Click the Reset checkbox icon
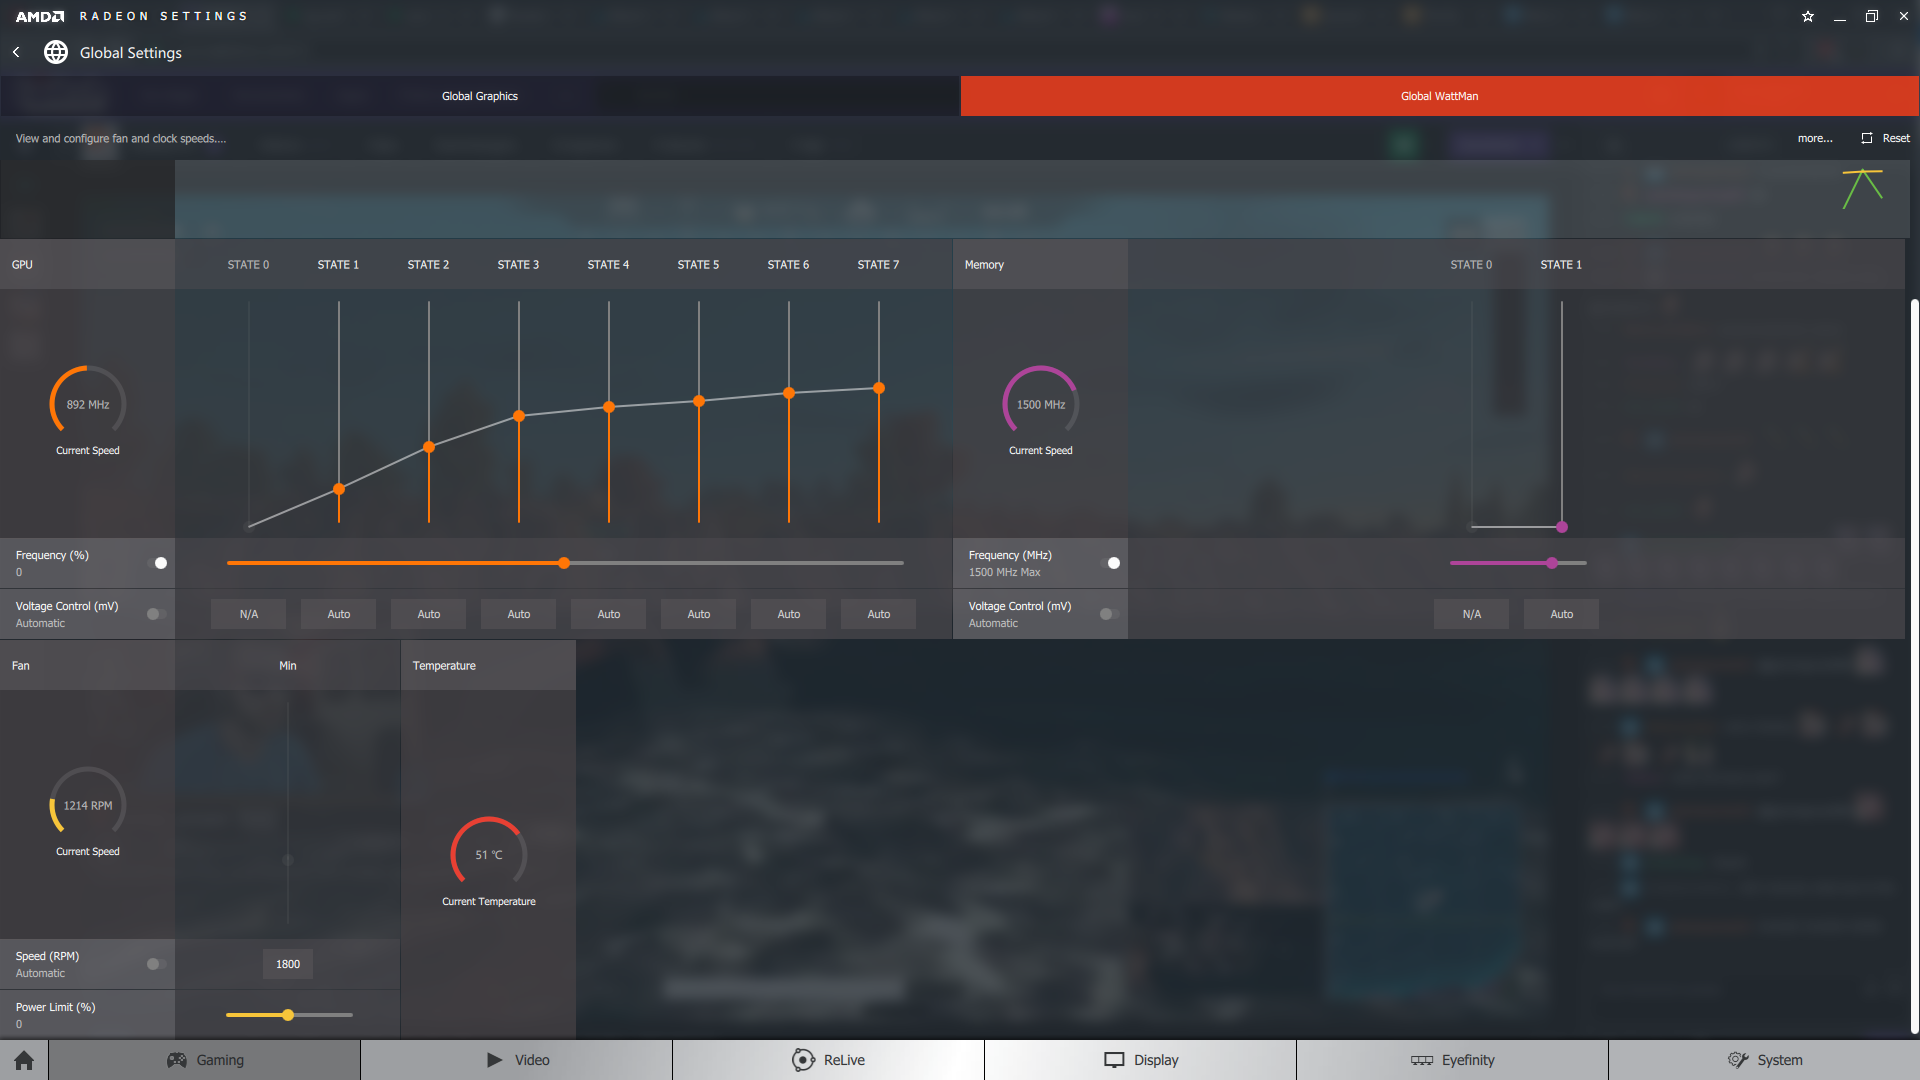This screenshot has height=1080, width=1920. (x=1867, y=138)
